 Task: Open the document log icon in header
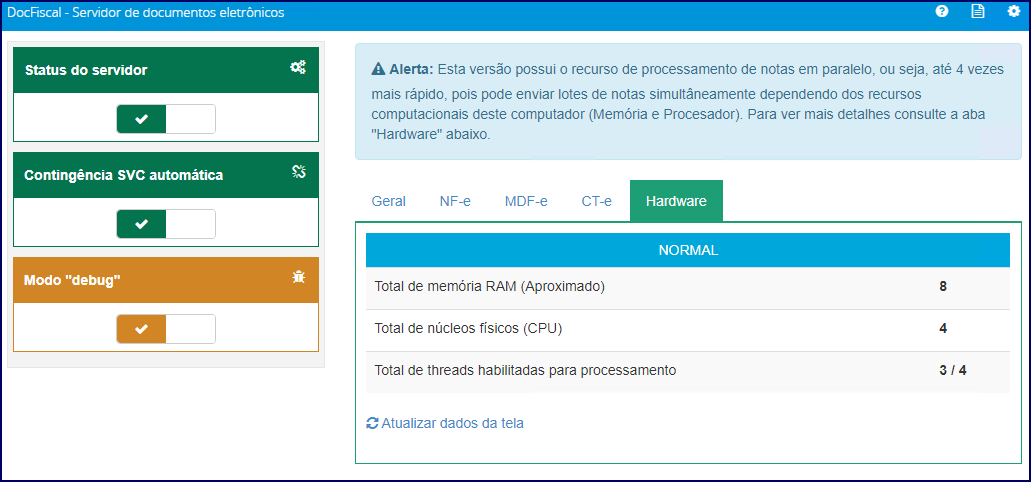(x=978, y=11)
